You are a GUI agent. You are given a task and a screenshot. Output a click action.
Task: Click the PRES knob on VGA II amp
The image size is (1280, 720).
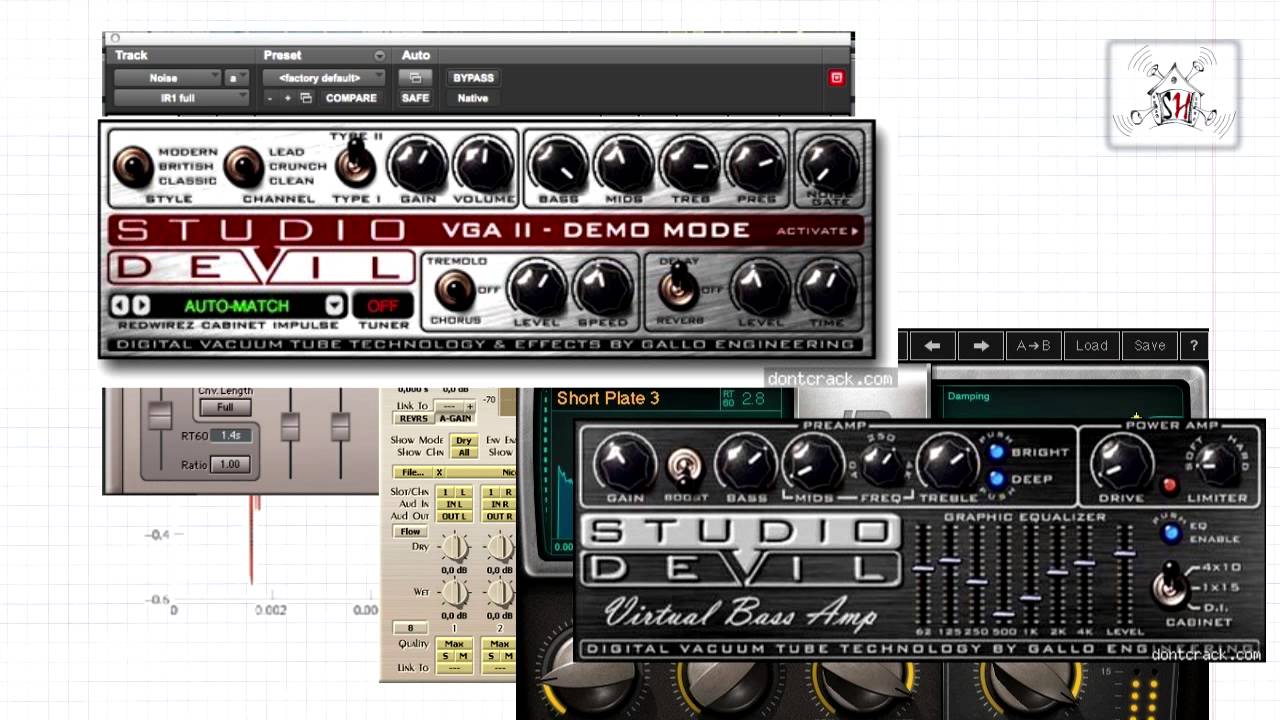(756, 164)
